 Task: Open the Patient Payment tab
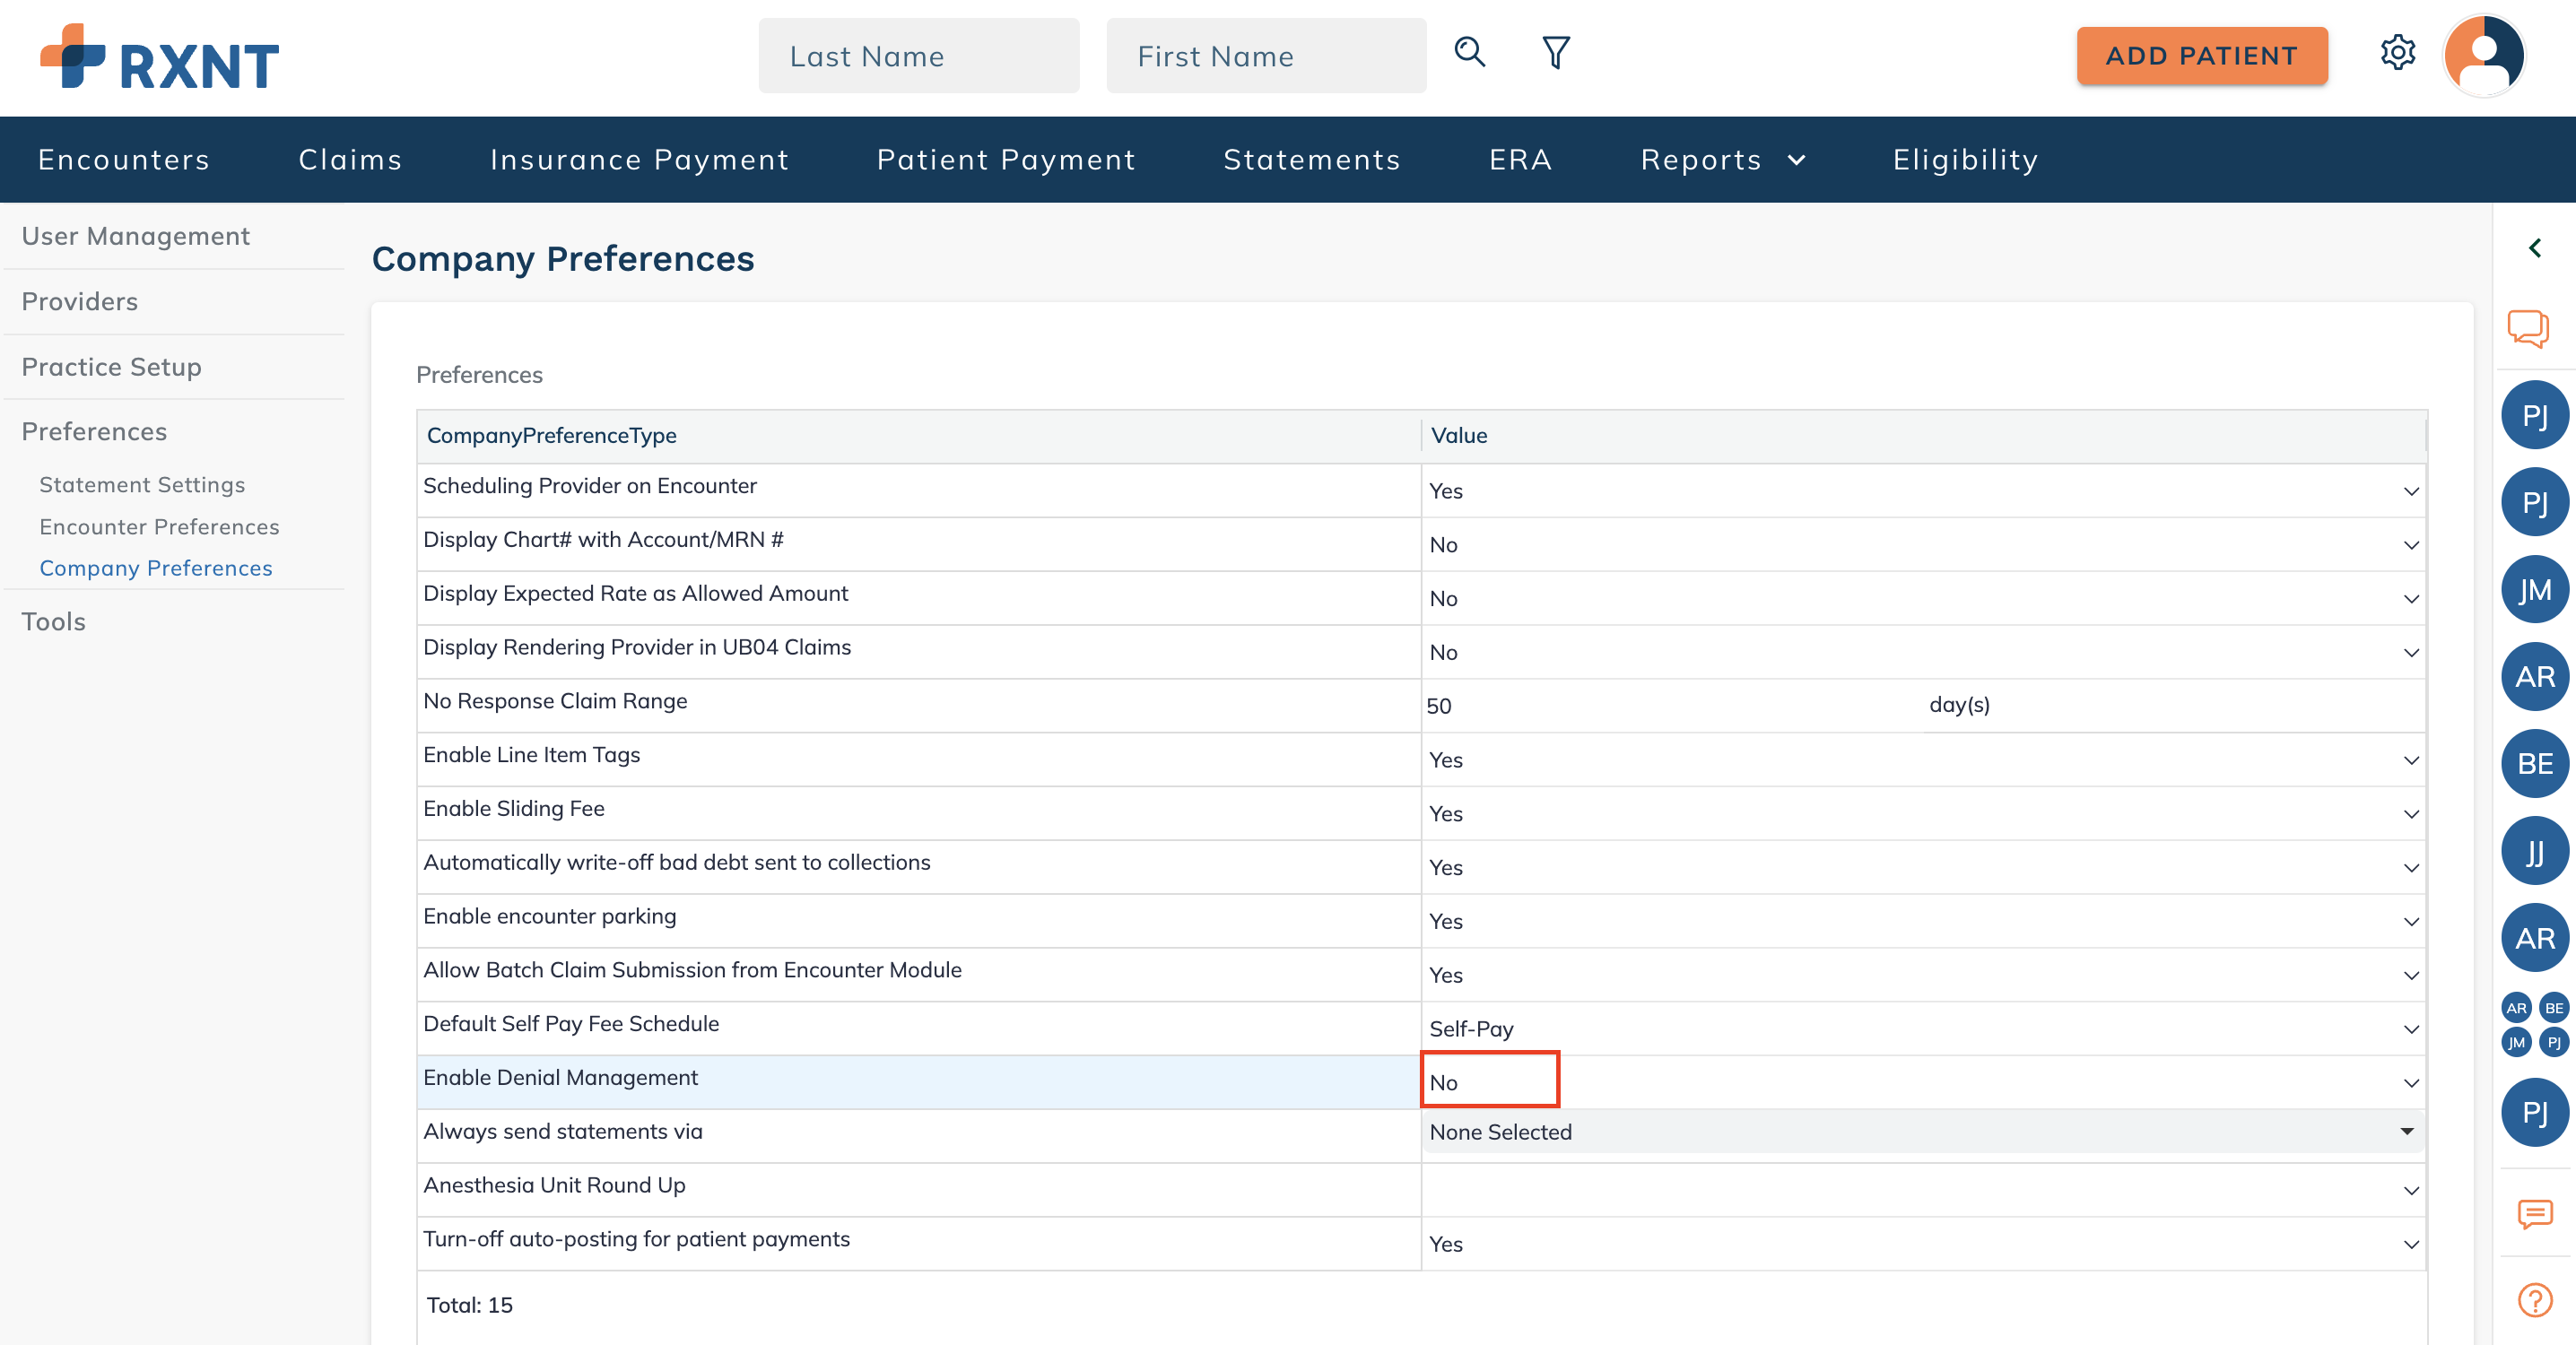tap(1006, 160)
